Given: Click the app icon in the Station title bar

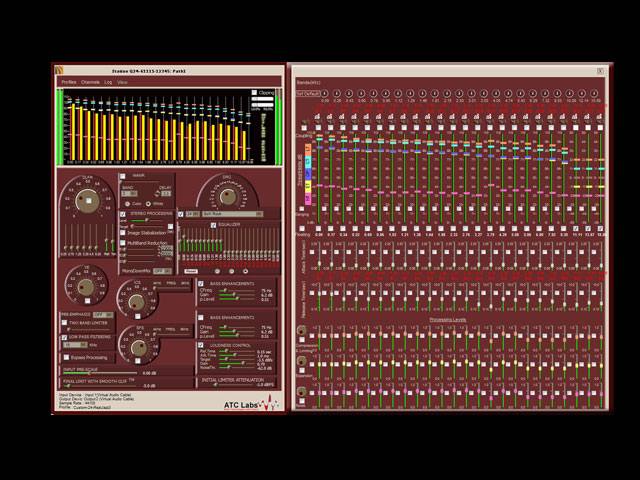Looking at the screenshot, I should click(x=60, y=71).
